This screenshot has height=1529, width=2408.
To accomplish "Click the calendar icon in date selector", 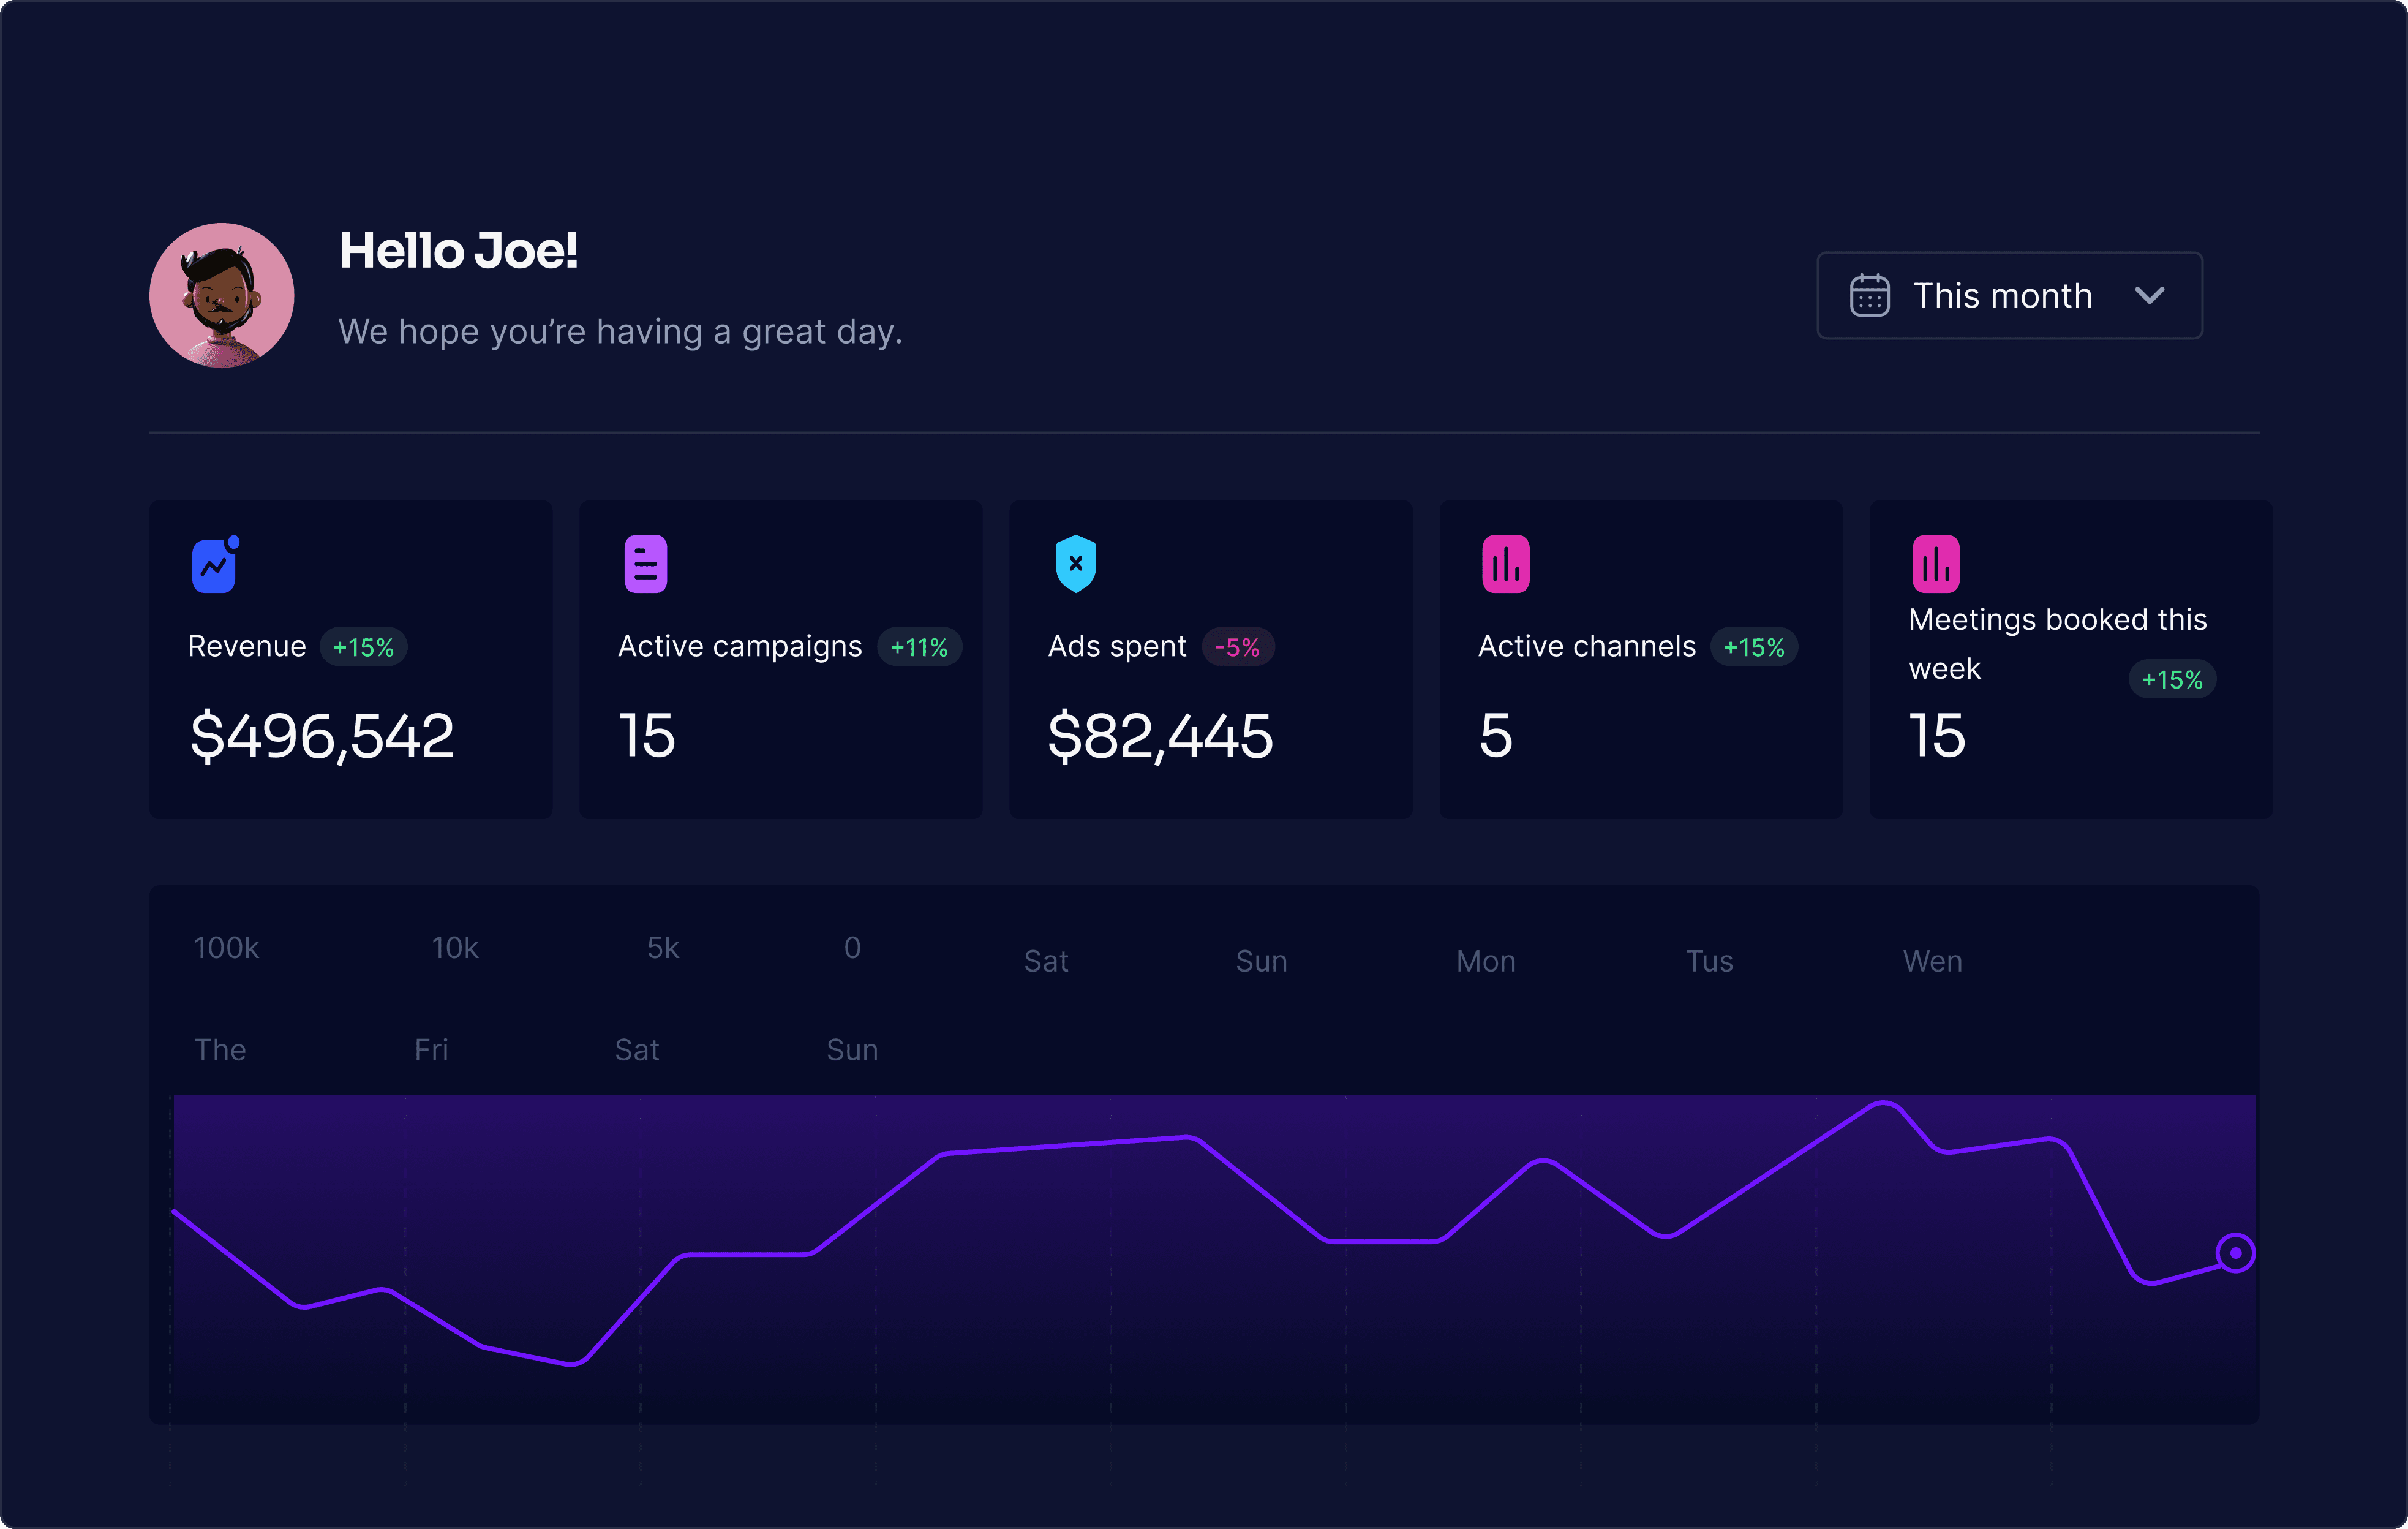I will [x=1869, y=295].
